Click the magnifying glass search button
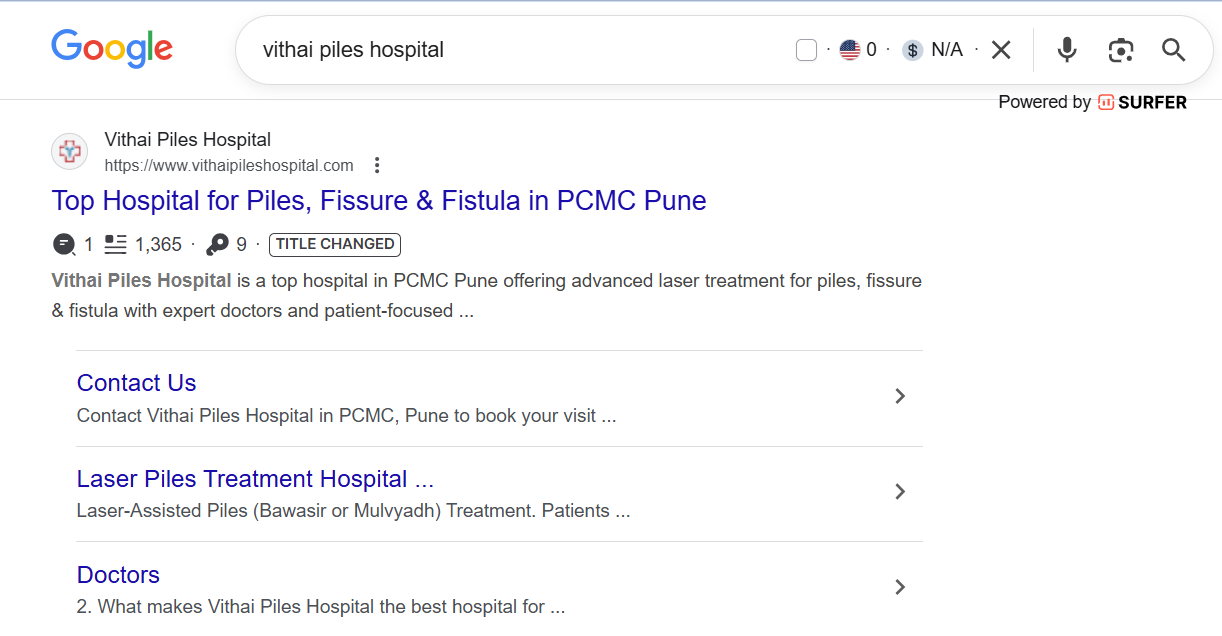This screenshot has width=1222, height=636. (x=1173, y=50)
